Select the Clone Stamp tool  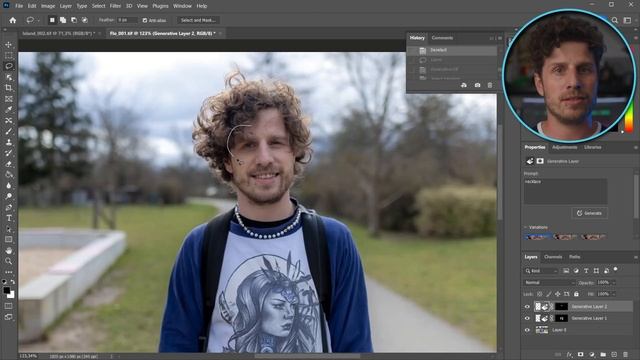tap(9, 142)
